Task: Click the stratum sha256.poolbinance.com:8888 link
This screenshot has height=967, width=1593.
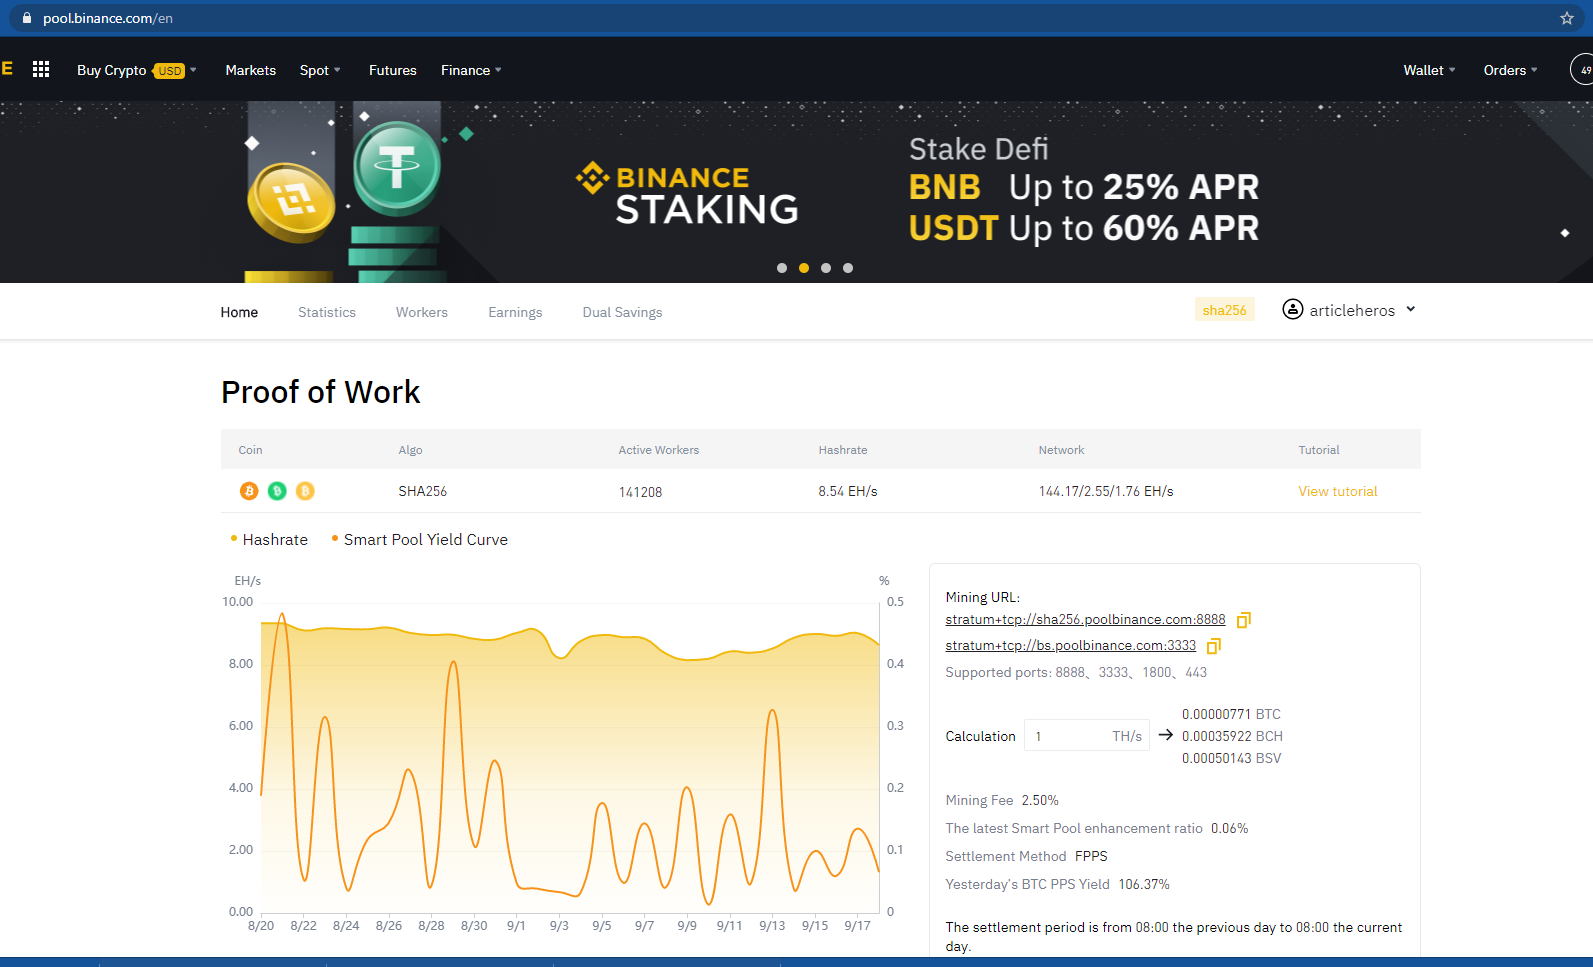Action: point(1085,620)
